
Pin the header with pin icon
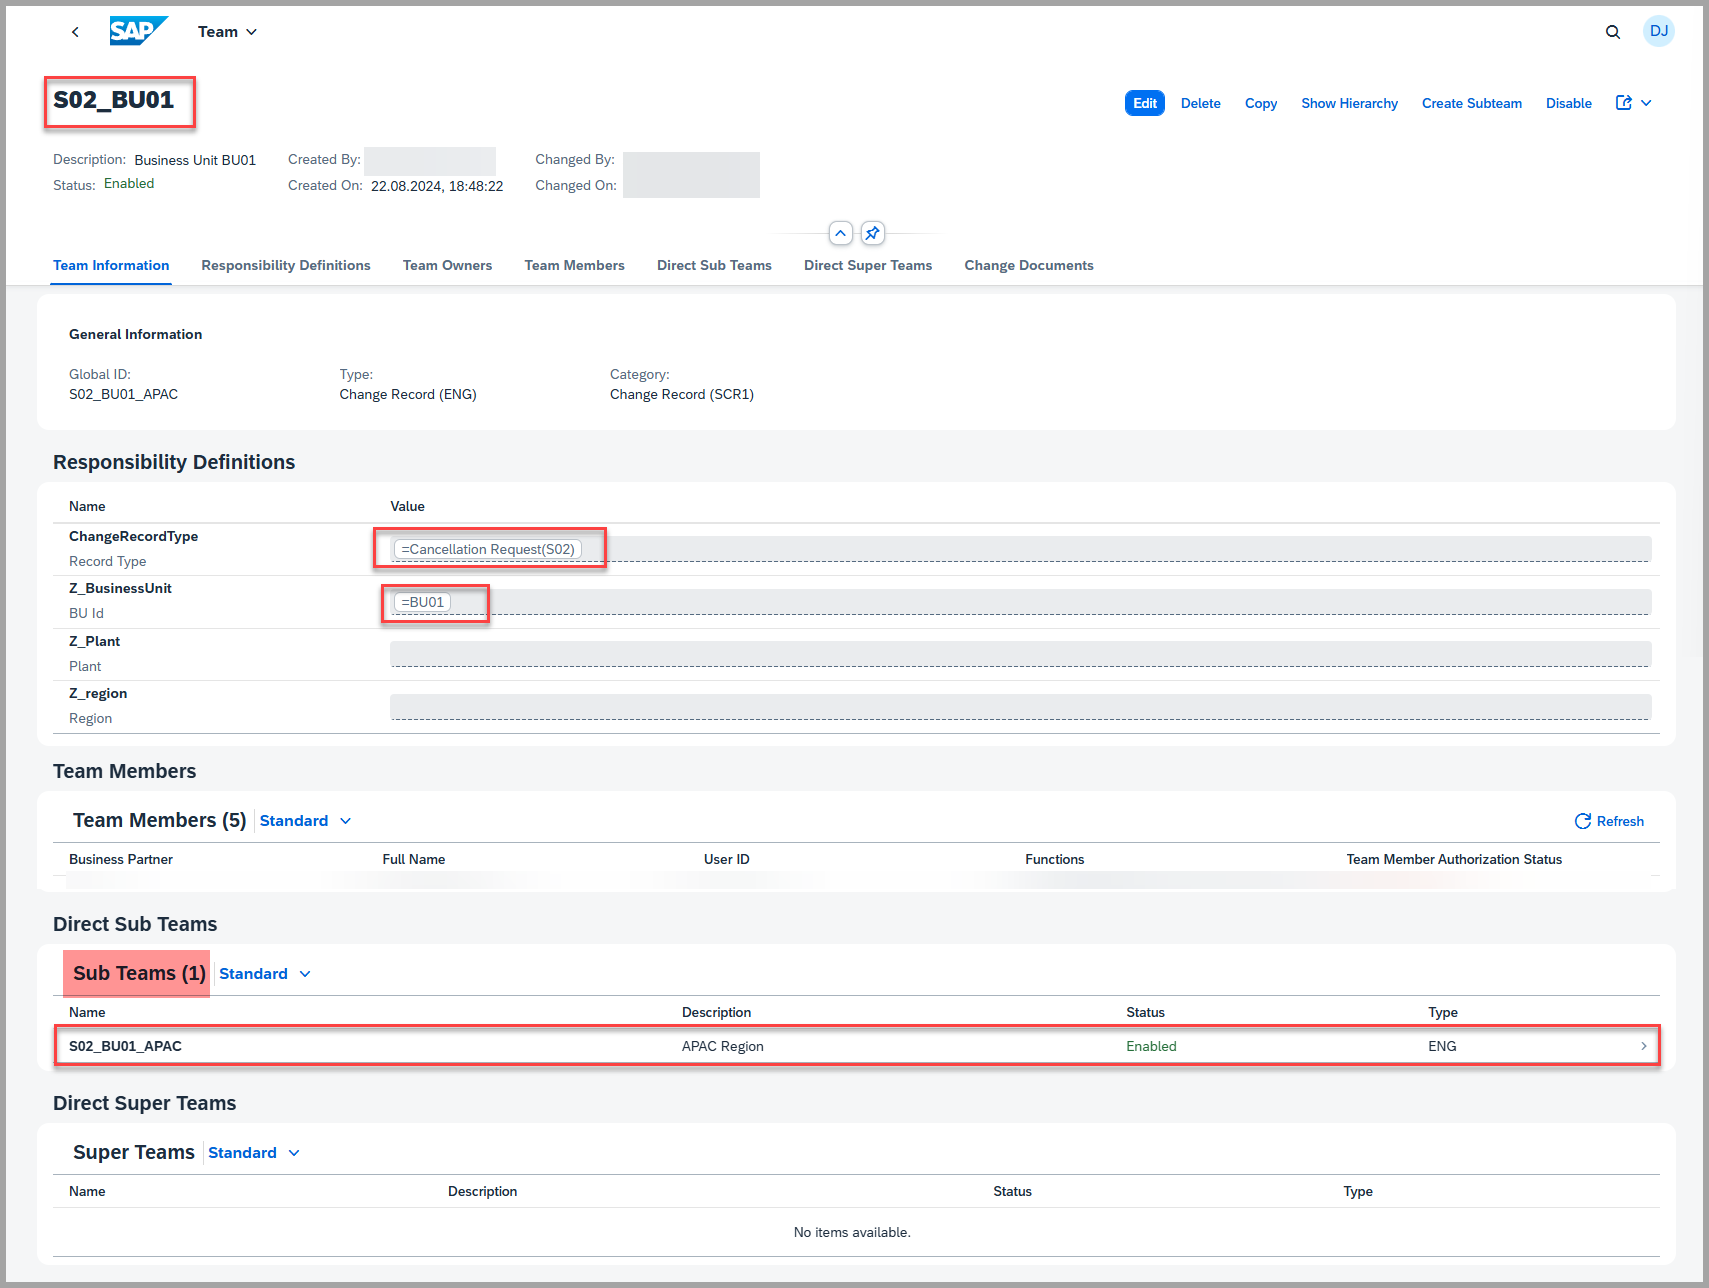tap(872, 233)
